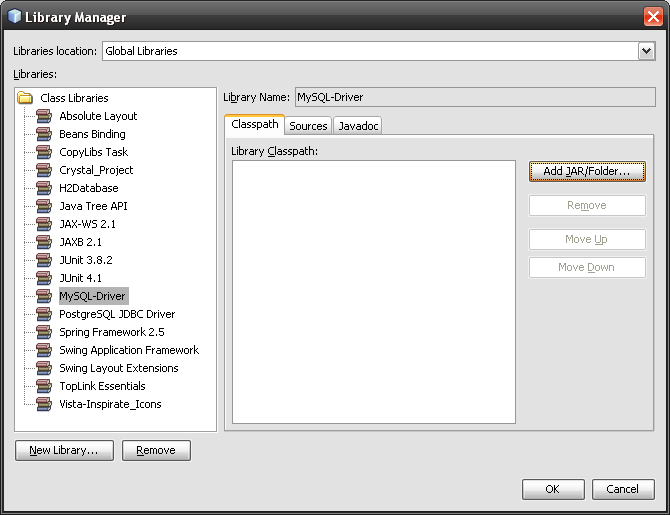
Task: Click the library icon next to H2Database
Action: pos(44,188)
